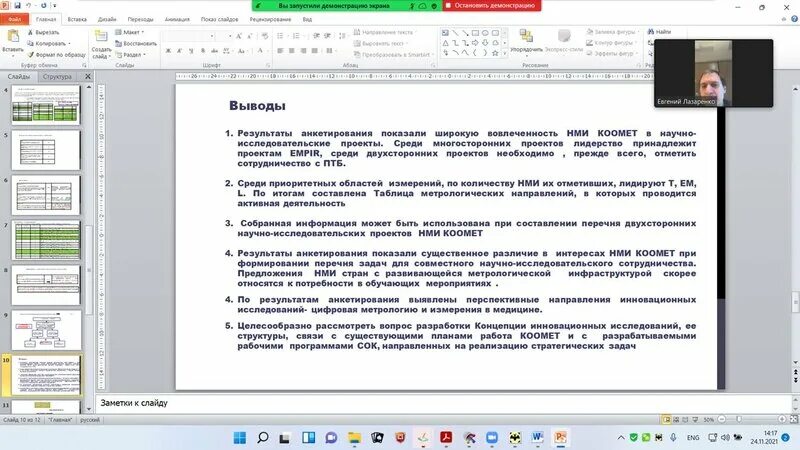Open PowerPoint help question mark
This screenshot has width=800, height=450.
coord(794,19)
